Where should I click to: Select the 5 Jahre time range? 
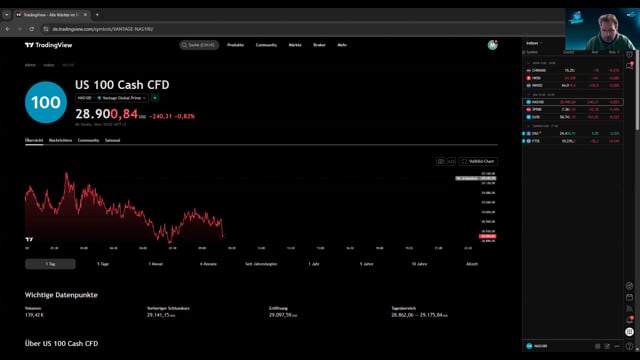click(x=366, y=264)
